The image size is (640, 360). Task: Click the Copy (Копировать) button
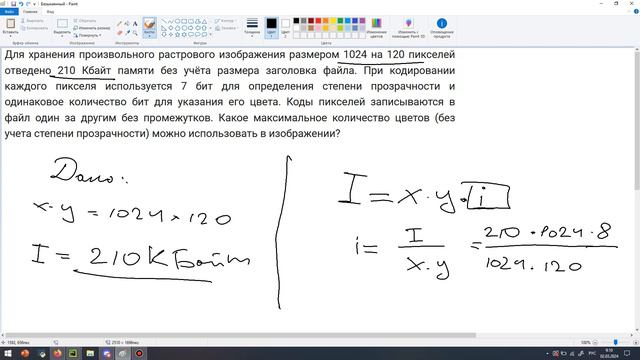(34, 28)
